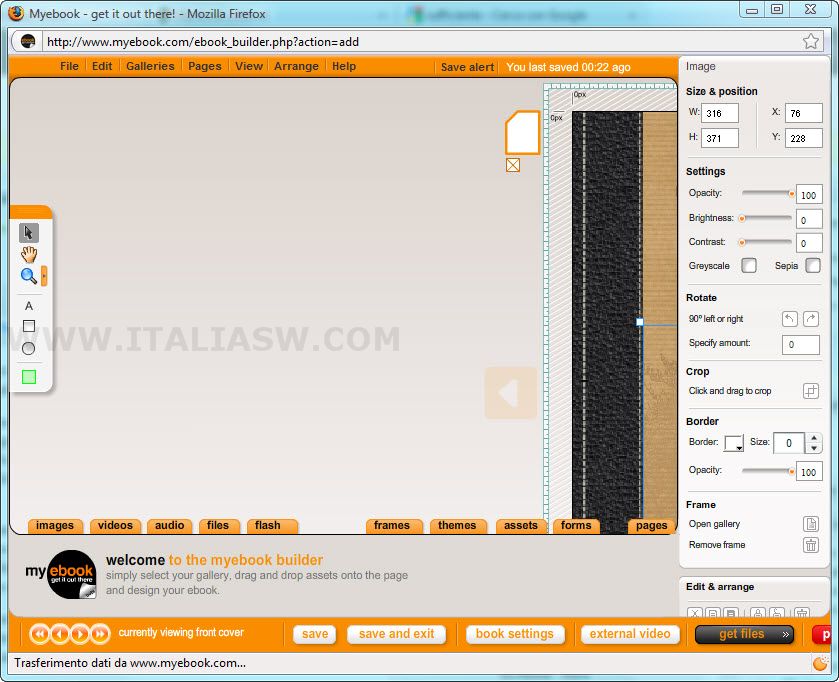Switch to the themes tab

[x=457, y=526]
